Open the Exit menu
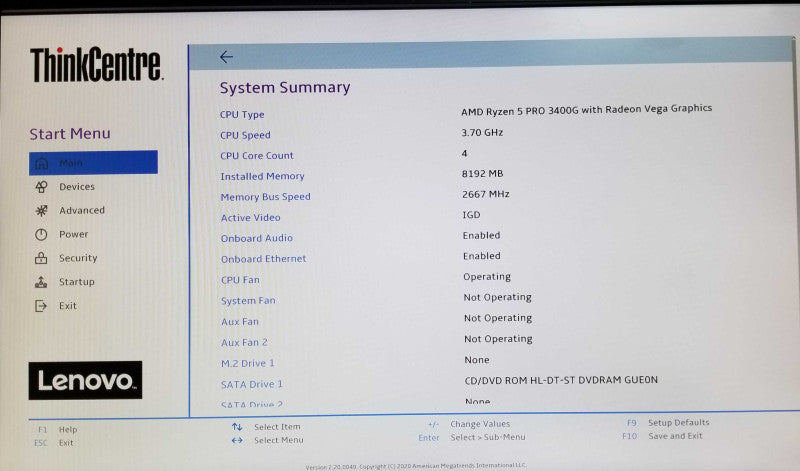Viewport: 800px width, 471px height. pos(68,306)
